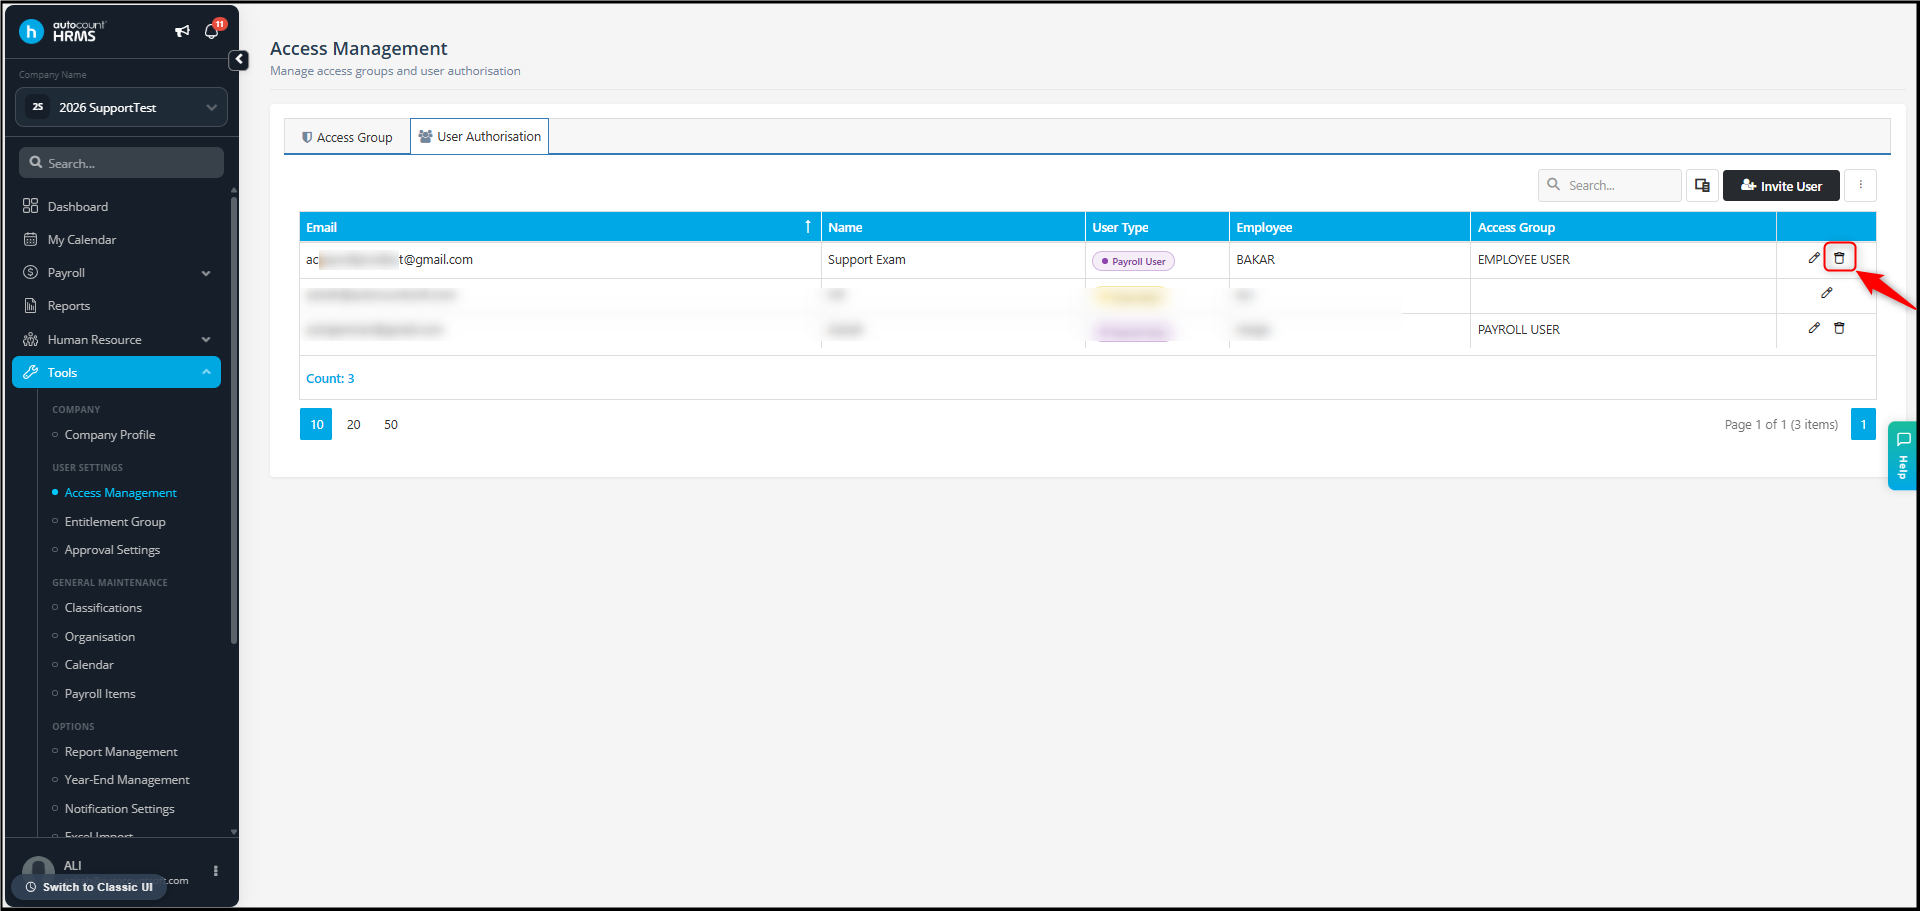Edit the second user row
Viewport: 1920px width, 911px height.
coord(1827,293)
